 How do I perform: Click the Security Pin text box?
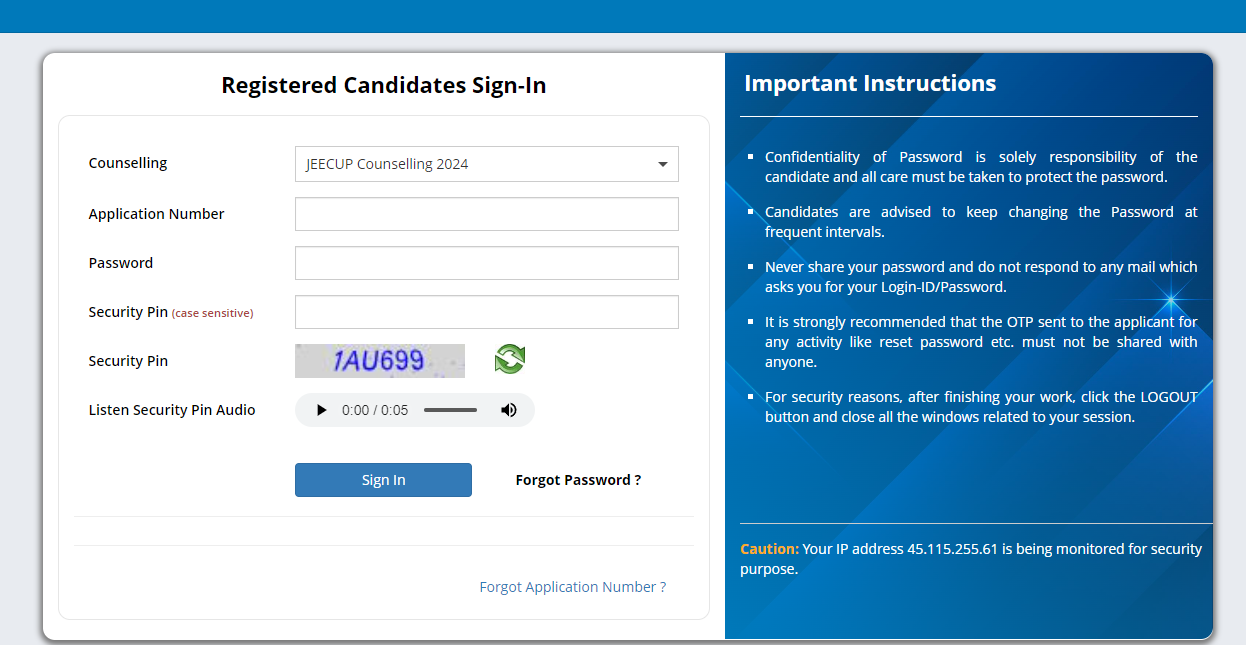[x=487, y=312]
